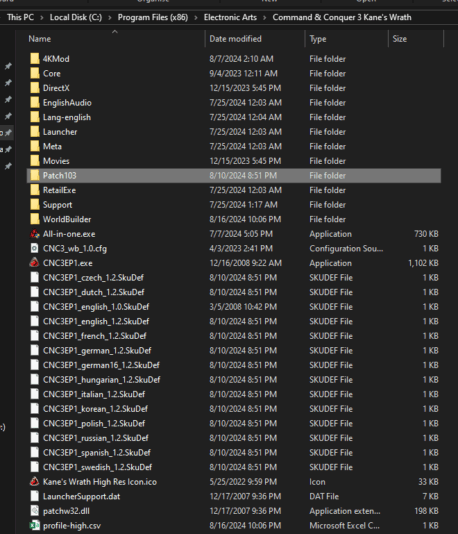Click the 1,102 KB size of CNC3EP1.exe
The height and width of the screenshot is (534, 458).
[x=423, y=263]
